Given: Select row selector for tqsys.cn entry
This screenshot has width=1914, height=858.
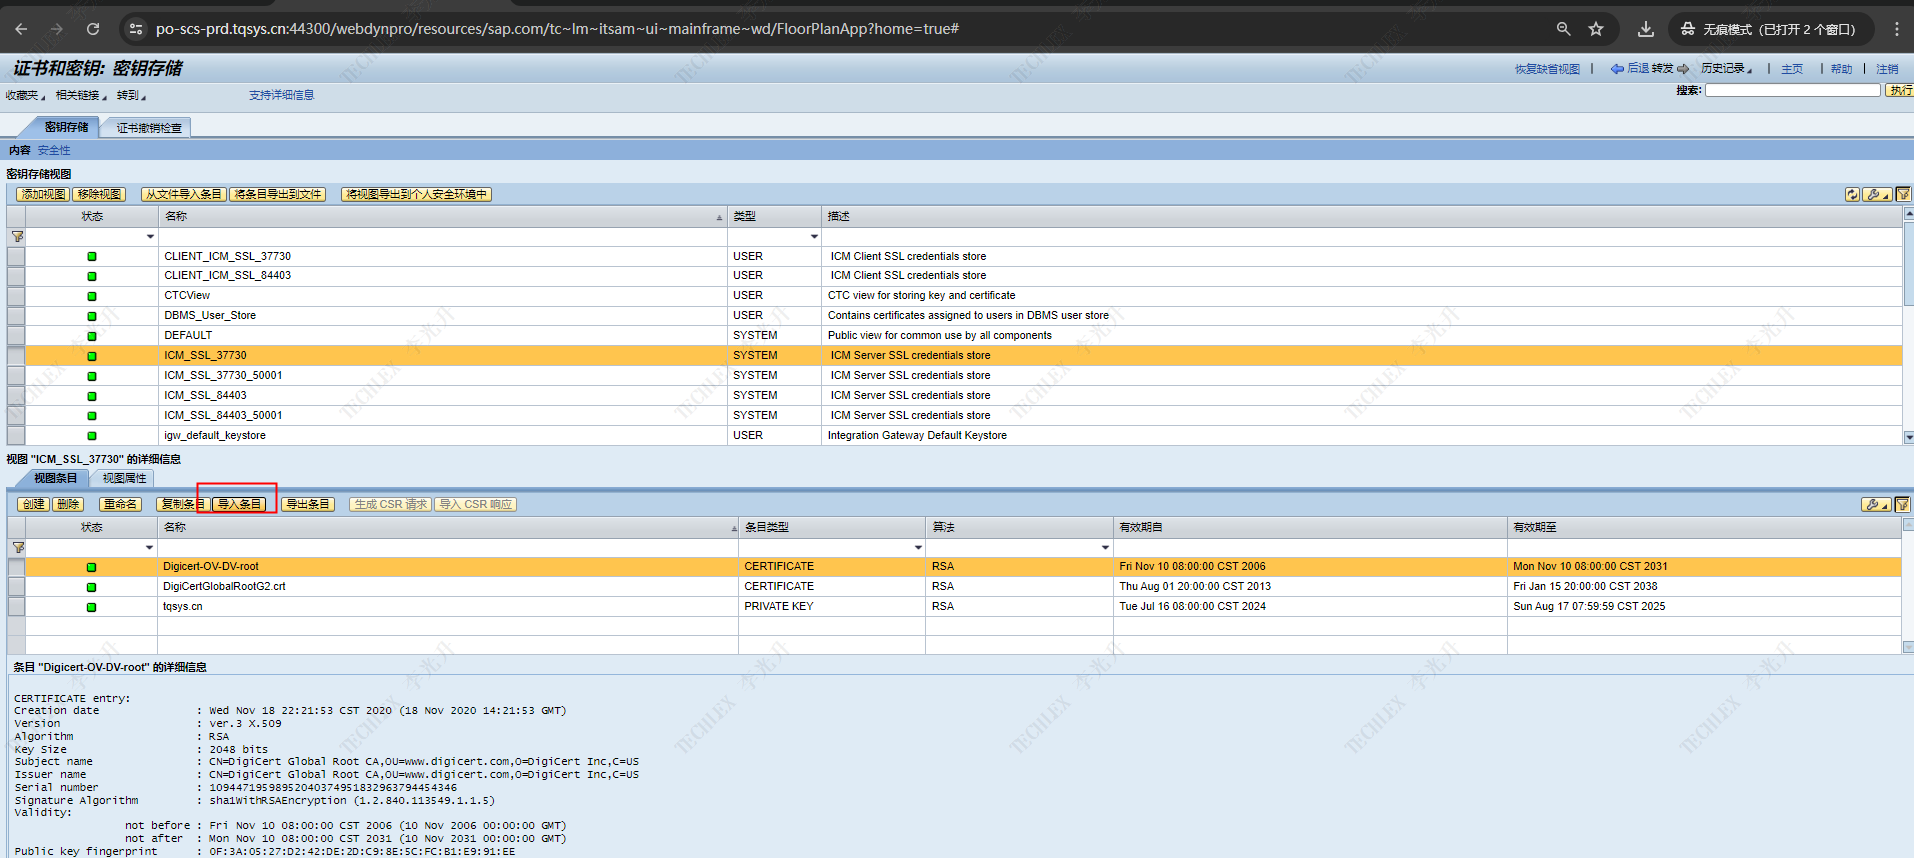Looking at the screenshot, I should pos(16,607).
